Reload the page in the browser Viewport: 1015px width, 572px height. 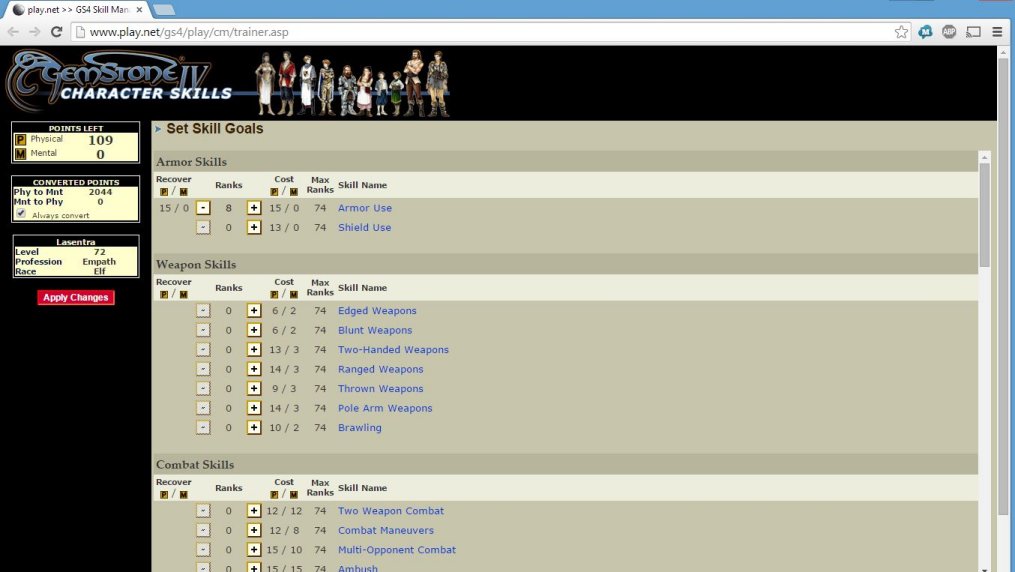(x=56, y=32)
